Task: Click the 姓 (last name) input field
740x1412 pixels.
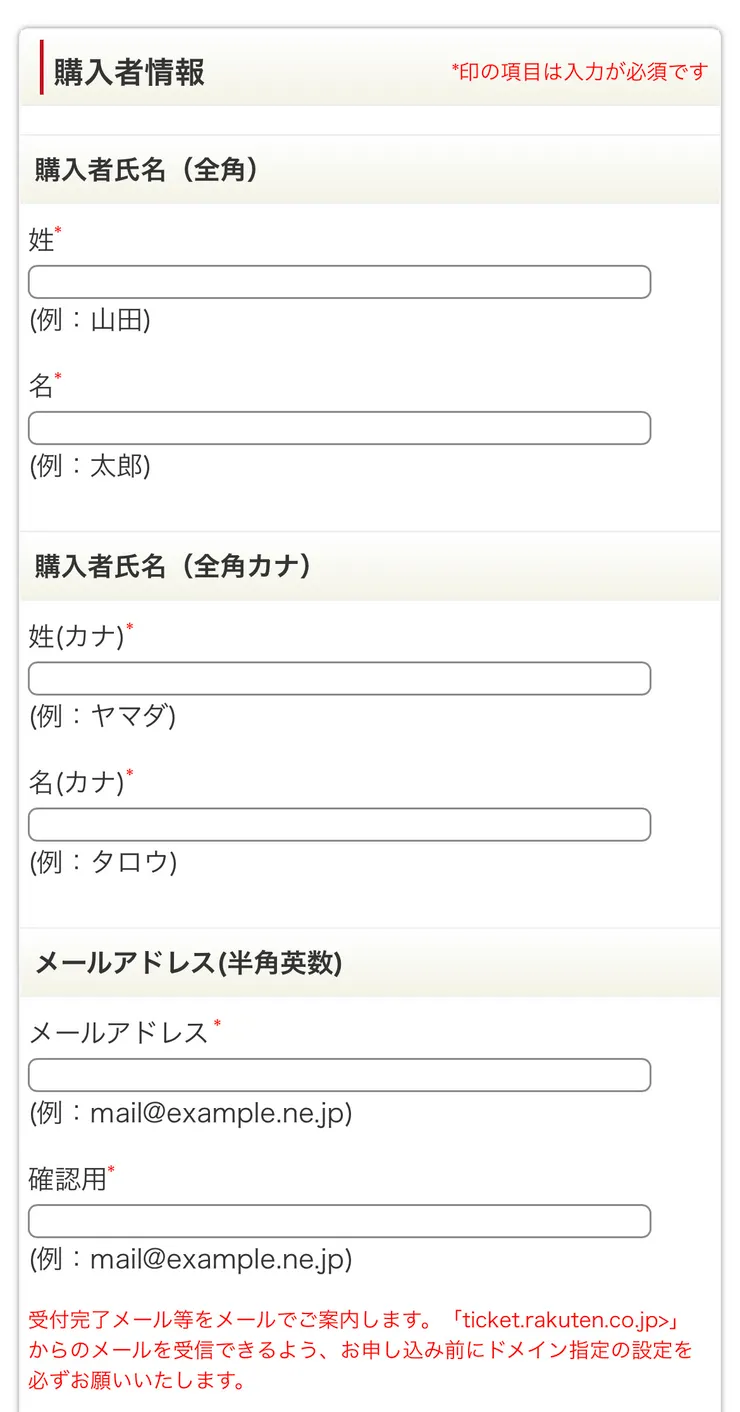Action: pos(339,282)
